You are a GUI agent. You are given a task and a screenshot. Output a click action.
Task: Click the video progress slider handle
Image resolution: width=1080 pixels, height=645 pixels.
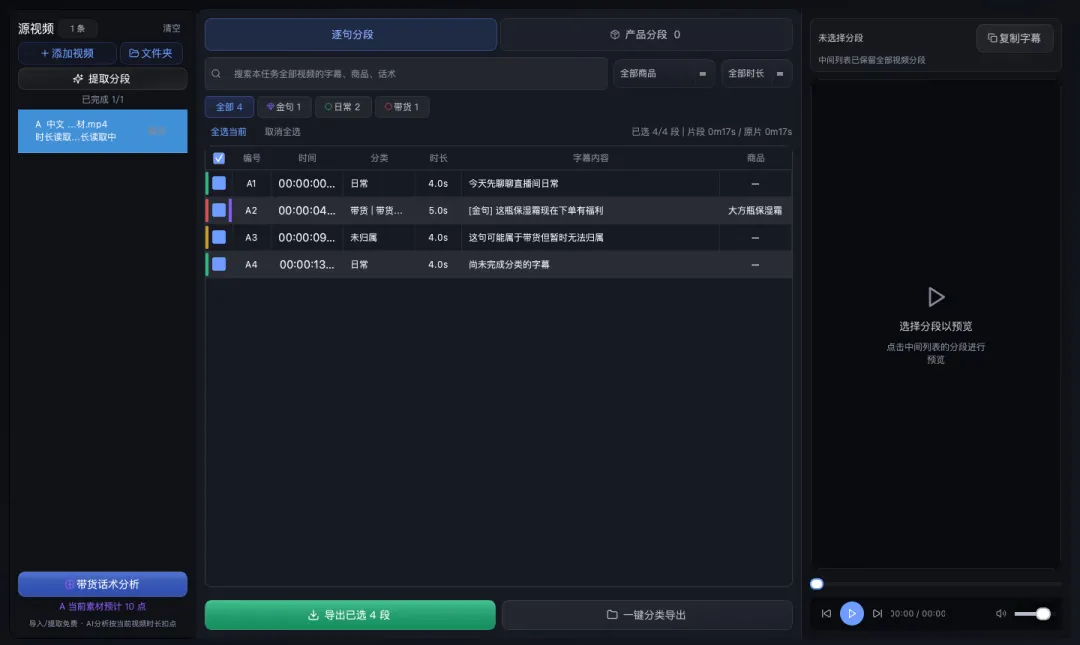[x=817, y=584]
